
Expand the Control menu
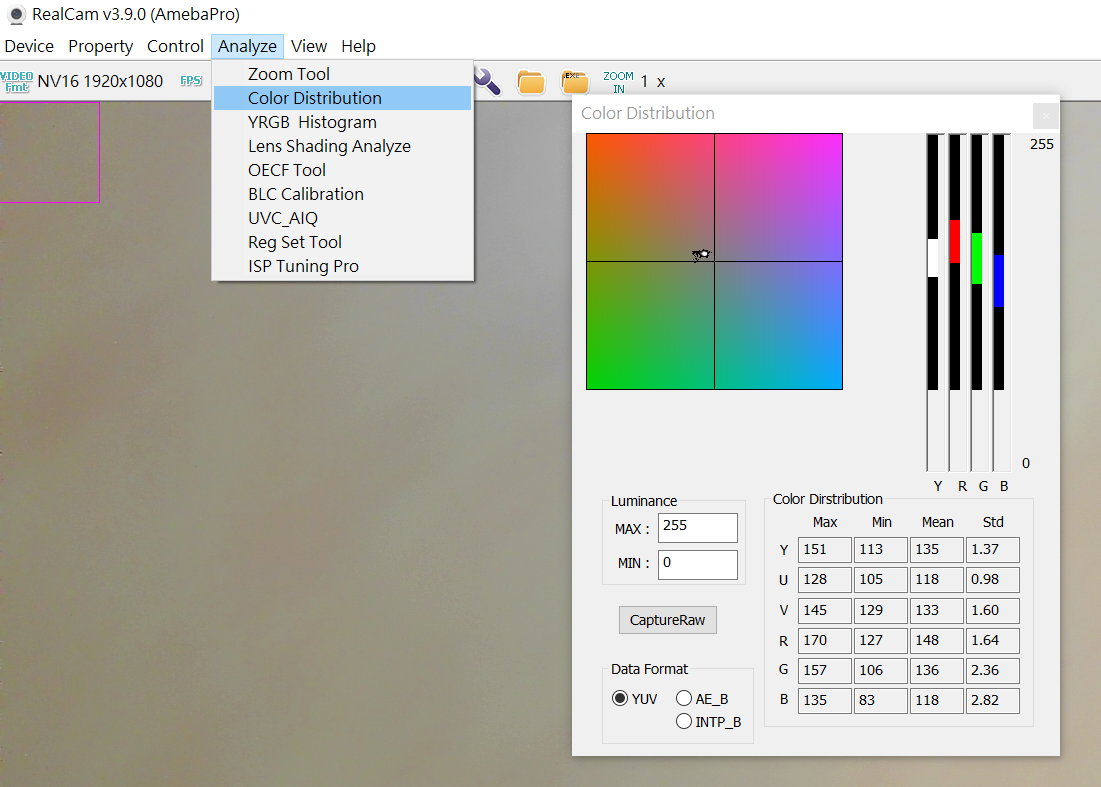click(x=175, y=46)
